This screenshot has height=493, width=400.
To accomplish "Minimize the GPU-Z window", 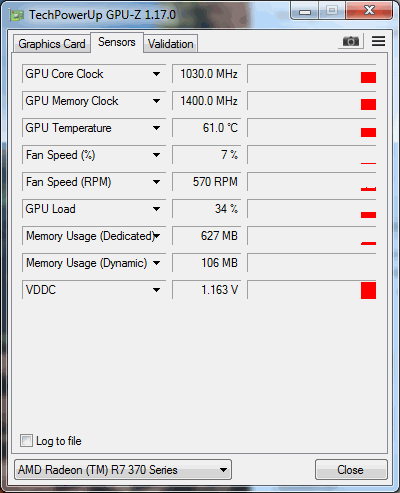I will [305, 11].
